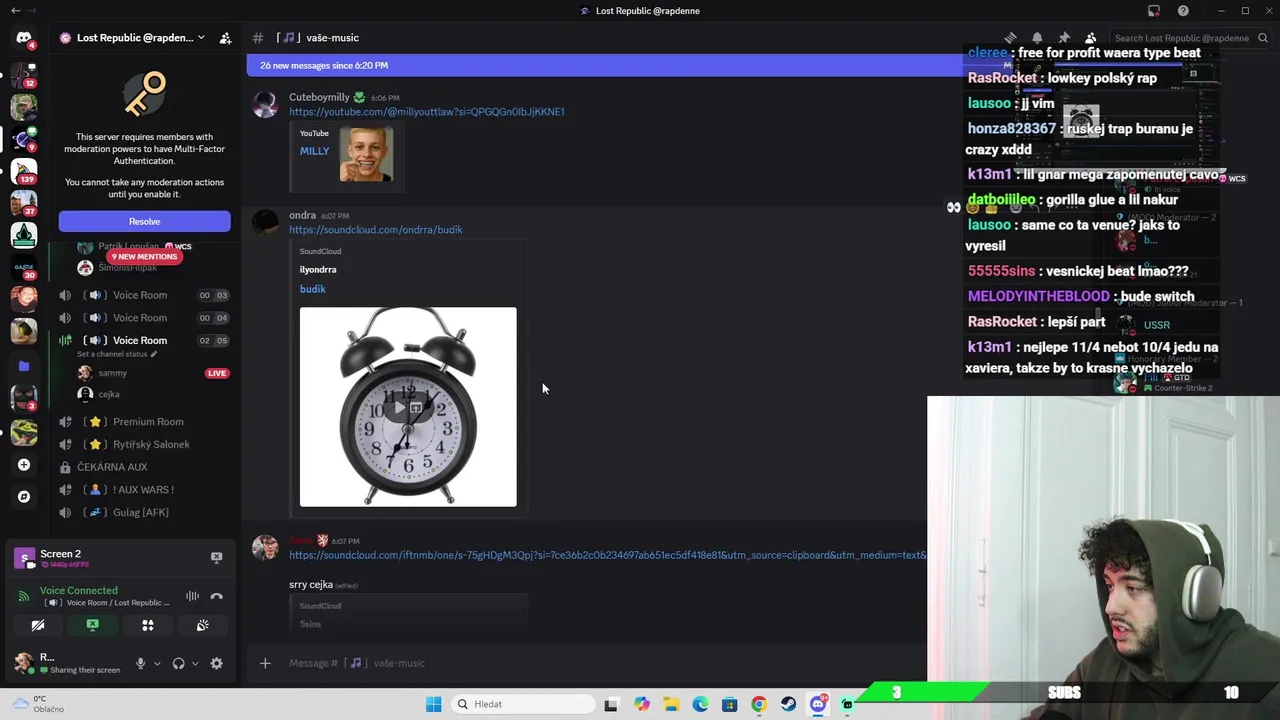Image resolution: width=1280 pixels, height=720 pixels.
Task: Open User Settings gear icon
Action: (x=216, y=663)
